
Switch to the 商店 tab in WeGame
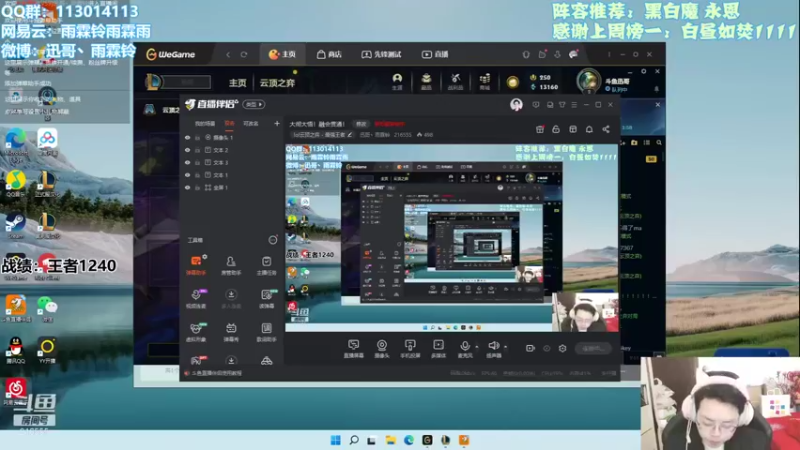click(x=329, y=54)
